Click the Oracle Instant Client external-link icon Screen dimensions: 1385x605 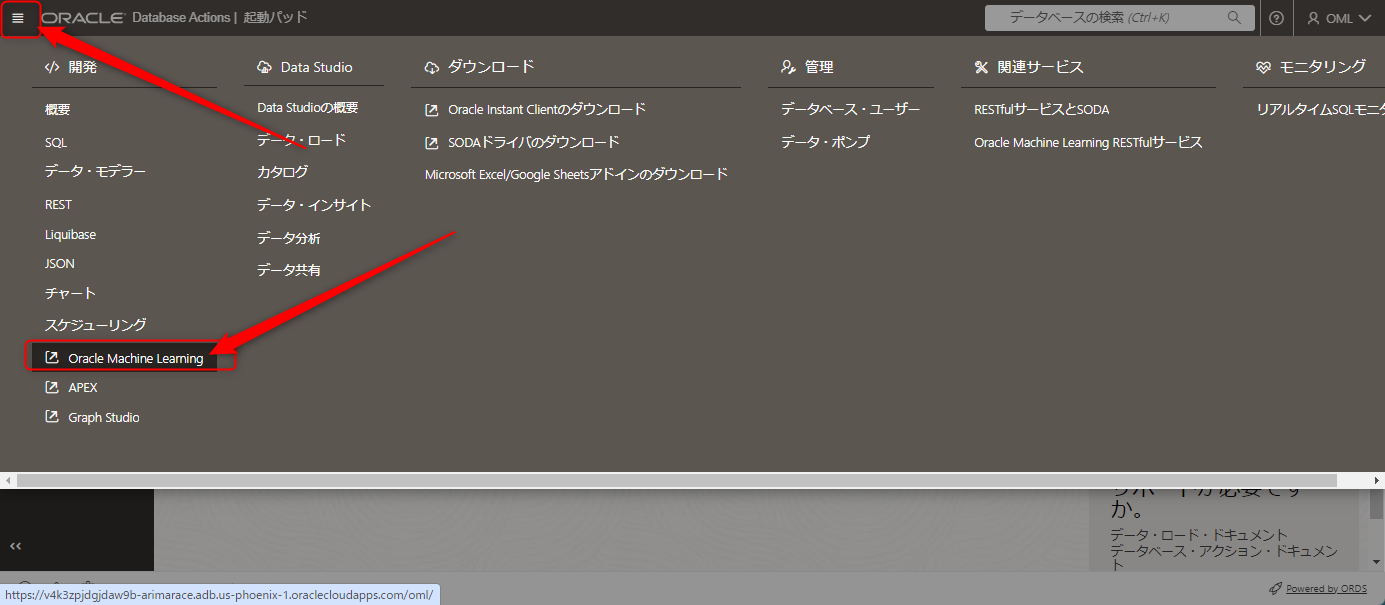432,109
